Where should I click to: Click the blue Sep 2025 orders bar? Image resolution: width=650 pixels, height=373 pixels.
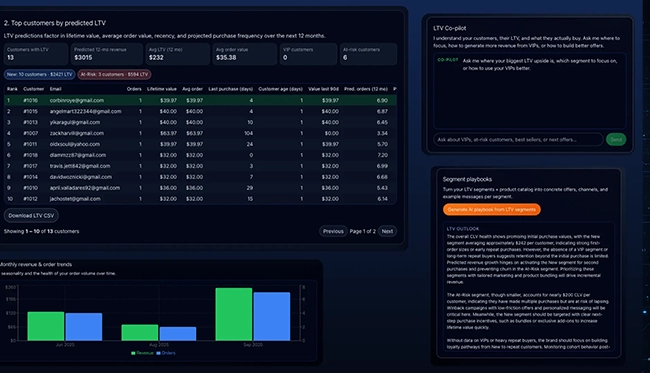point(272,317)
